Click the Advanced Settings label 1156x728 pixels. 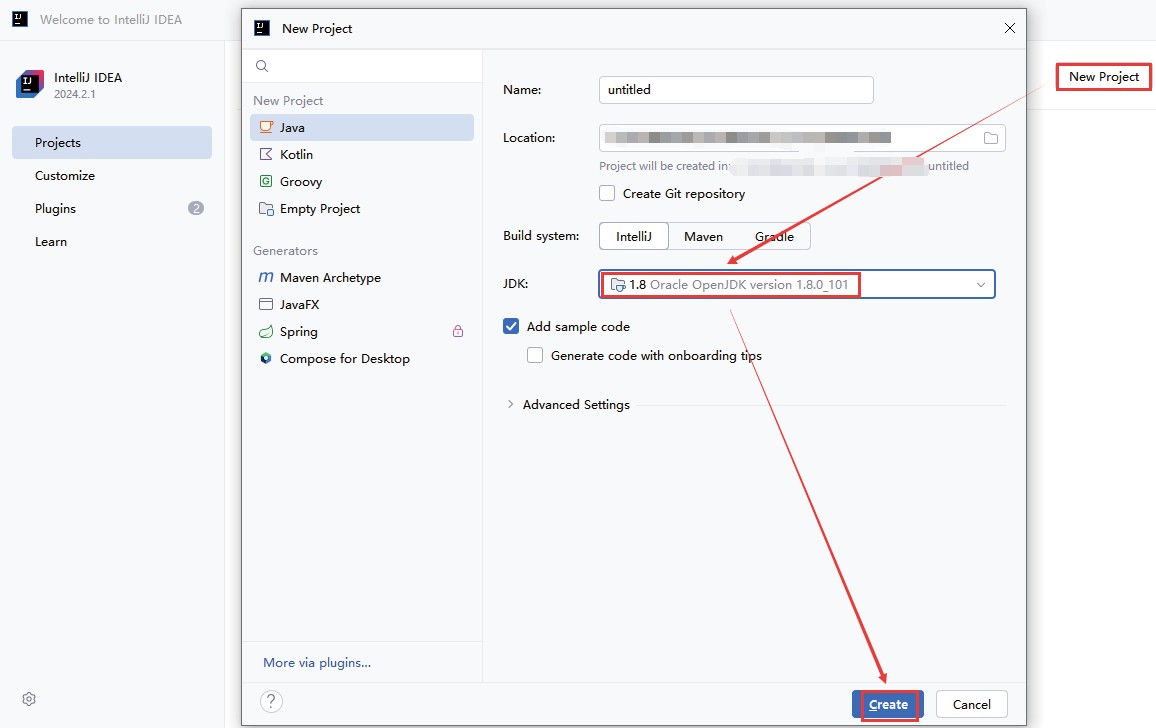coord(577,404)
